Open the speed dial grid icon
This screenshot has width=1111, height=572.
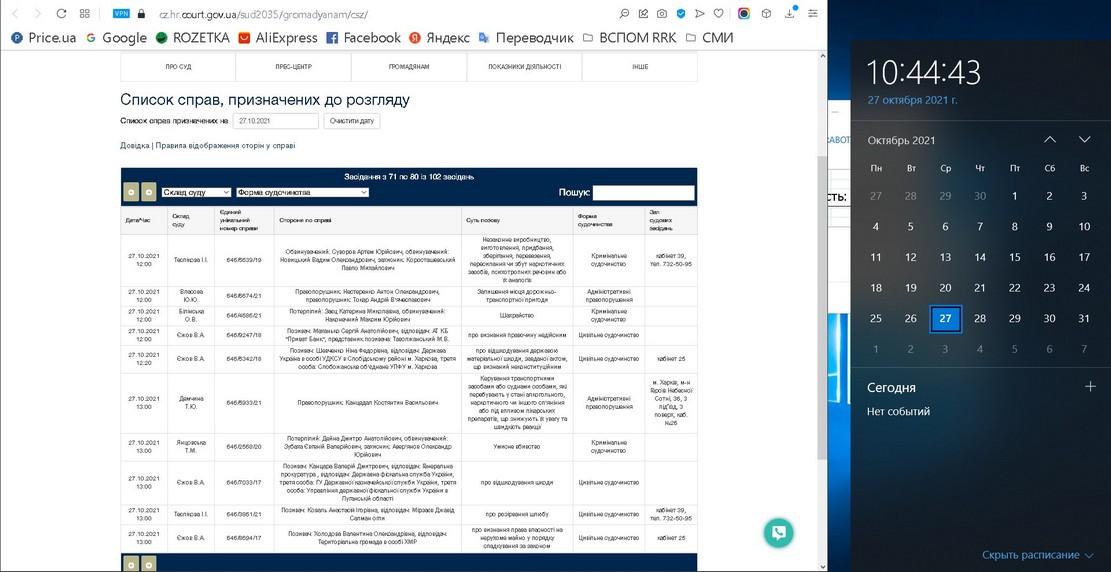click(x=84, y=13)
